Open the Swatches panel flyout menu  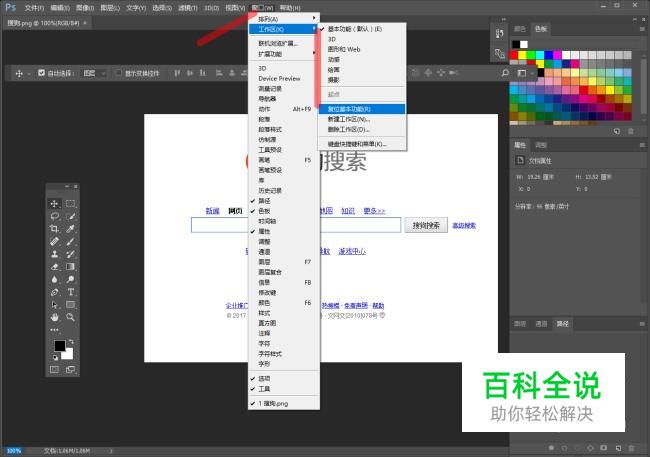(642, 29)
